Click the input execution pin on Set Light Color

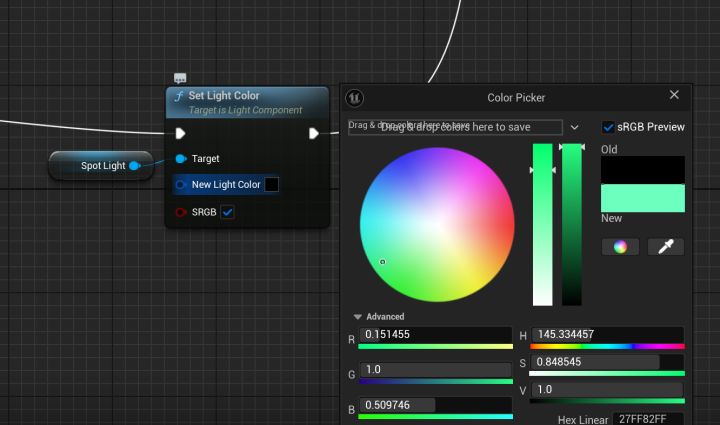(180, 133)
